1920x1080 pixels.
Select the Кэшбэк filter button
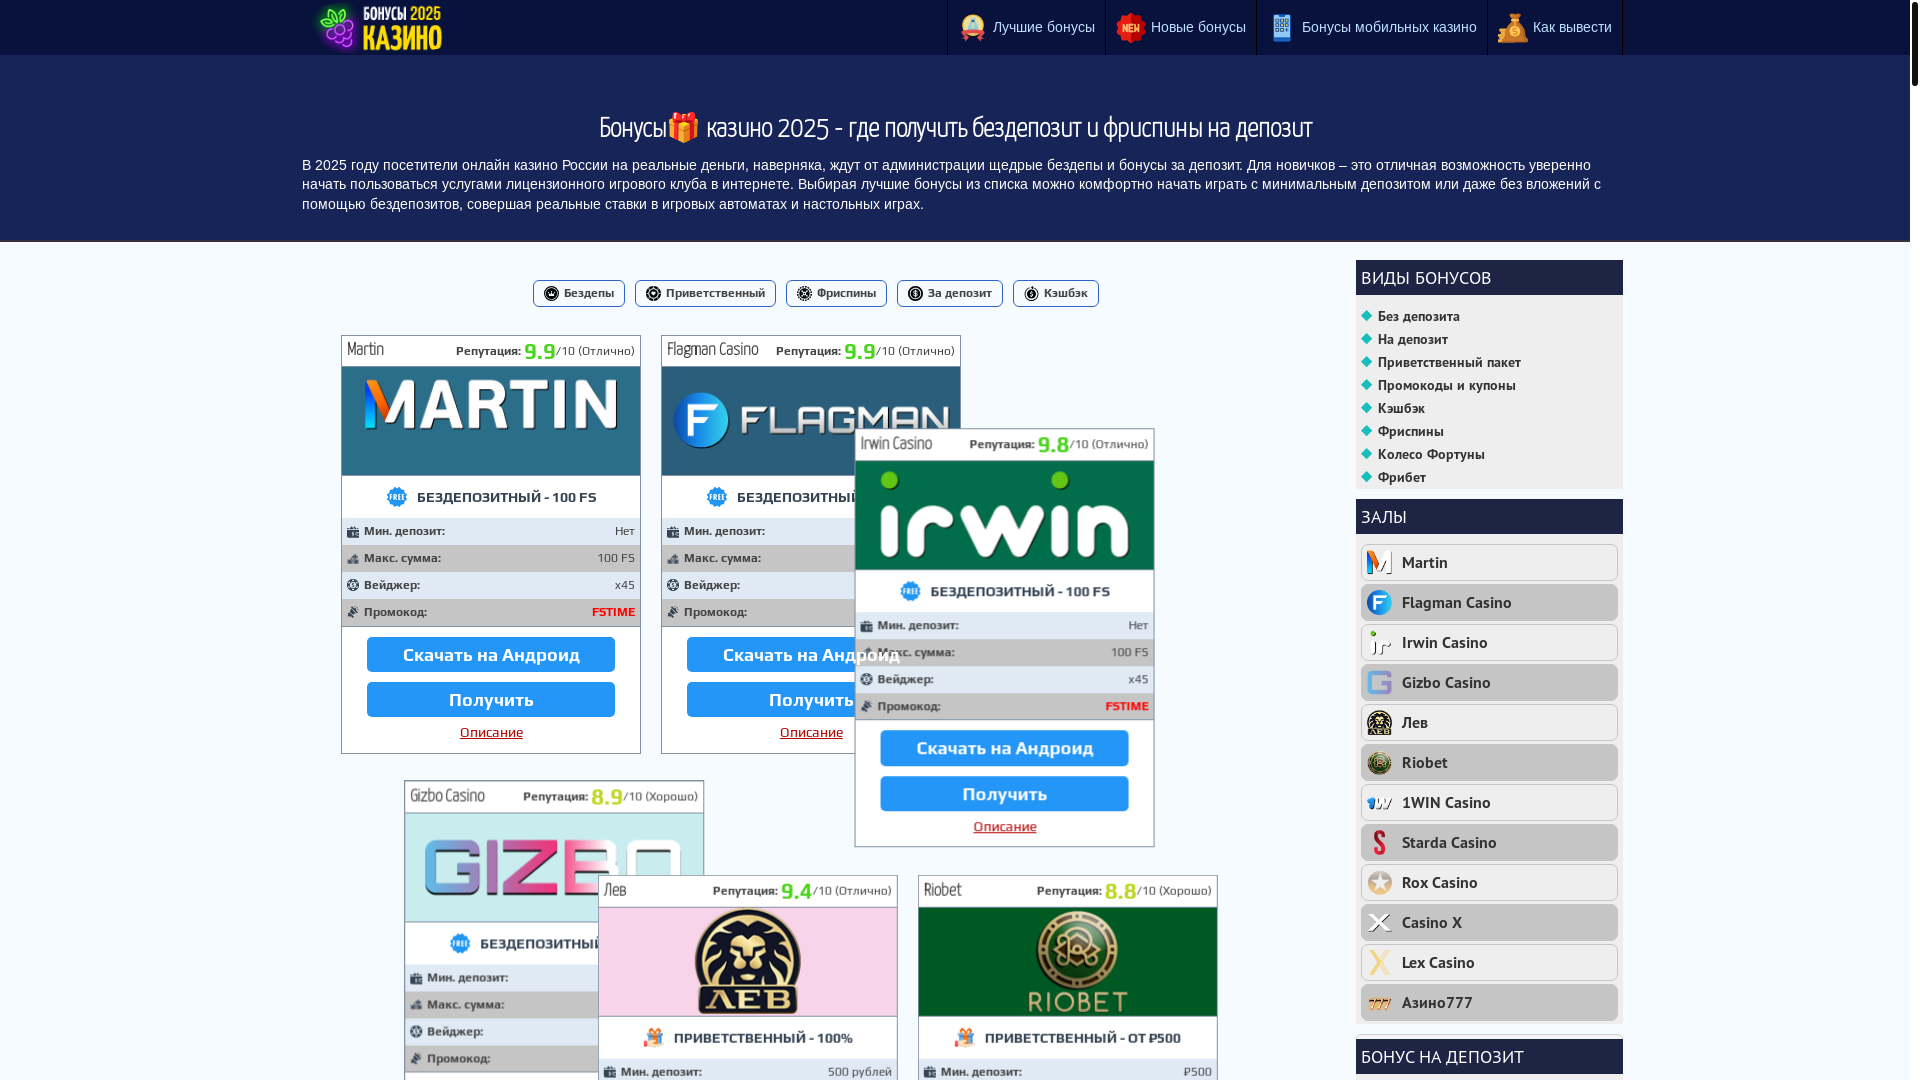tap(1056, 293)
